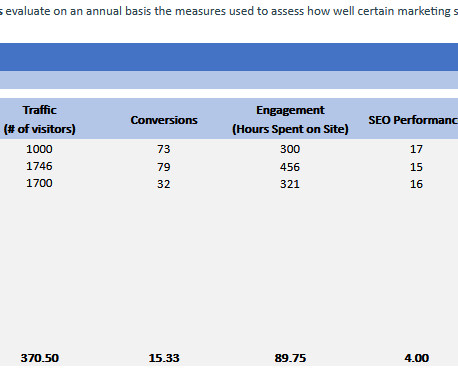Select the engagement hours value 456
The width and height of the screenshot is (458, 382).
tap(290, 167)
